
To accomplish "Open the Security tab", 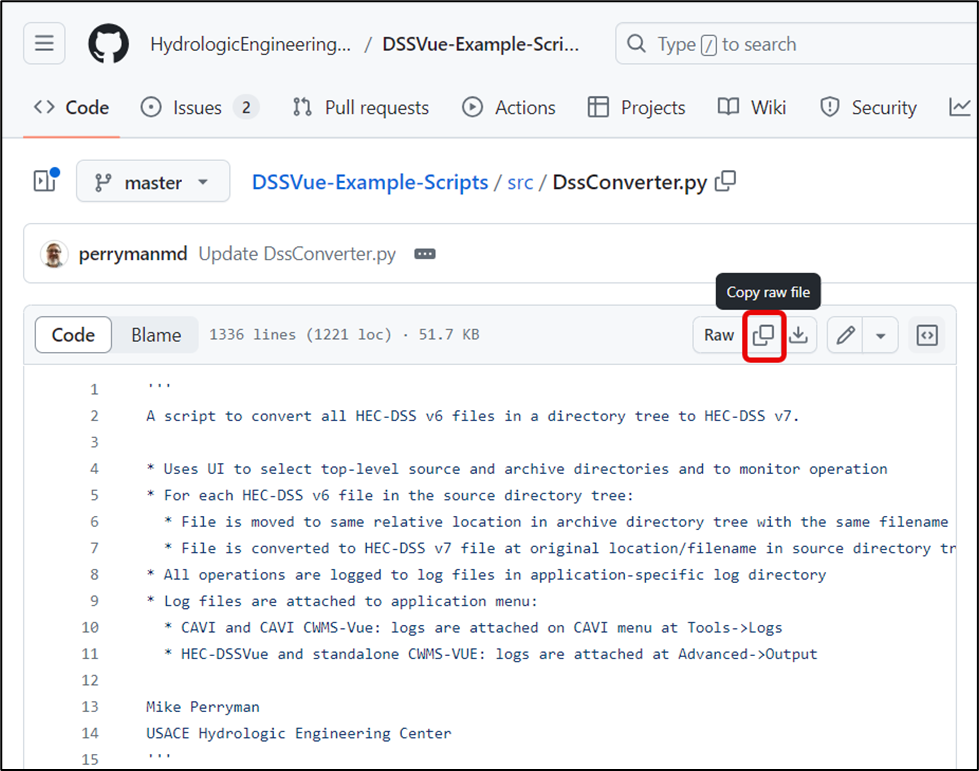I will click(868, 107).
